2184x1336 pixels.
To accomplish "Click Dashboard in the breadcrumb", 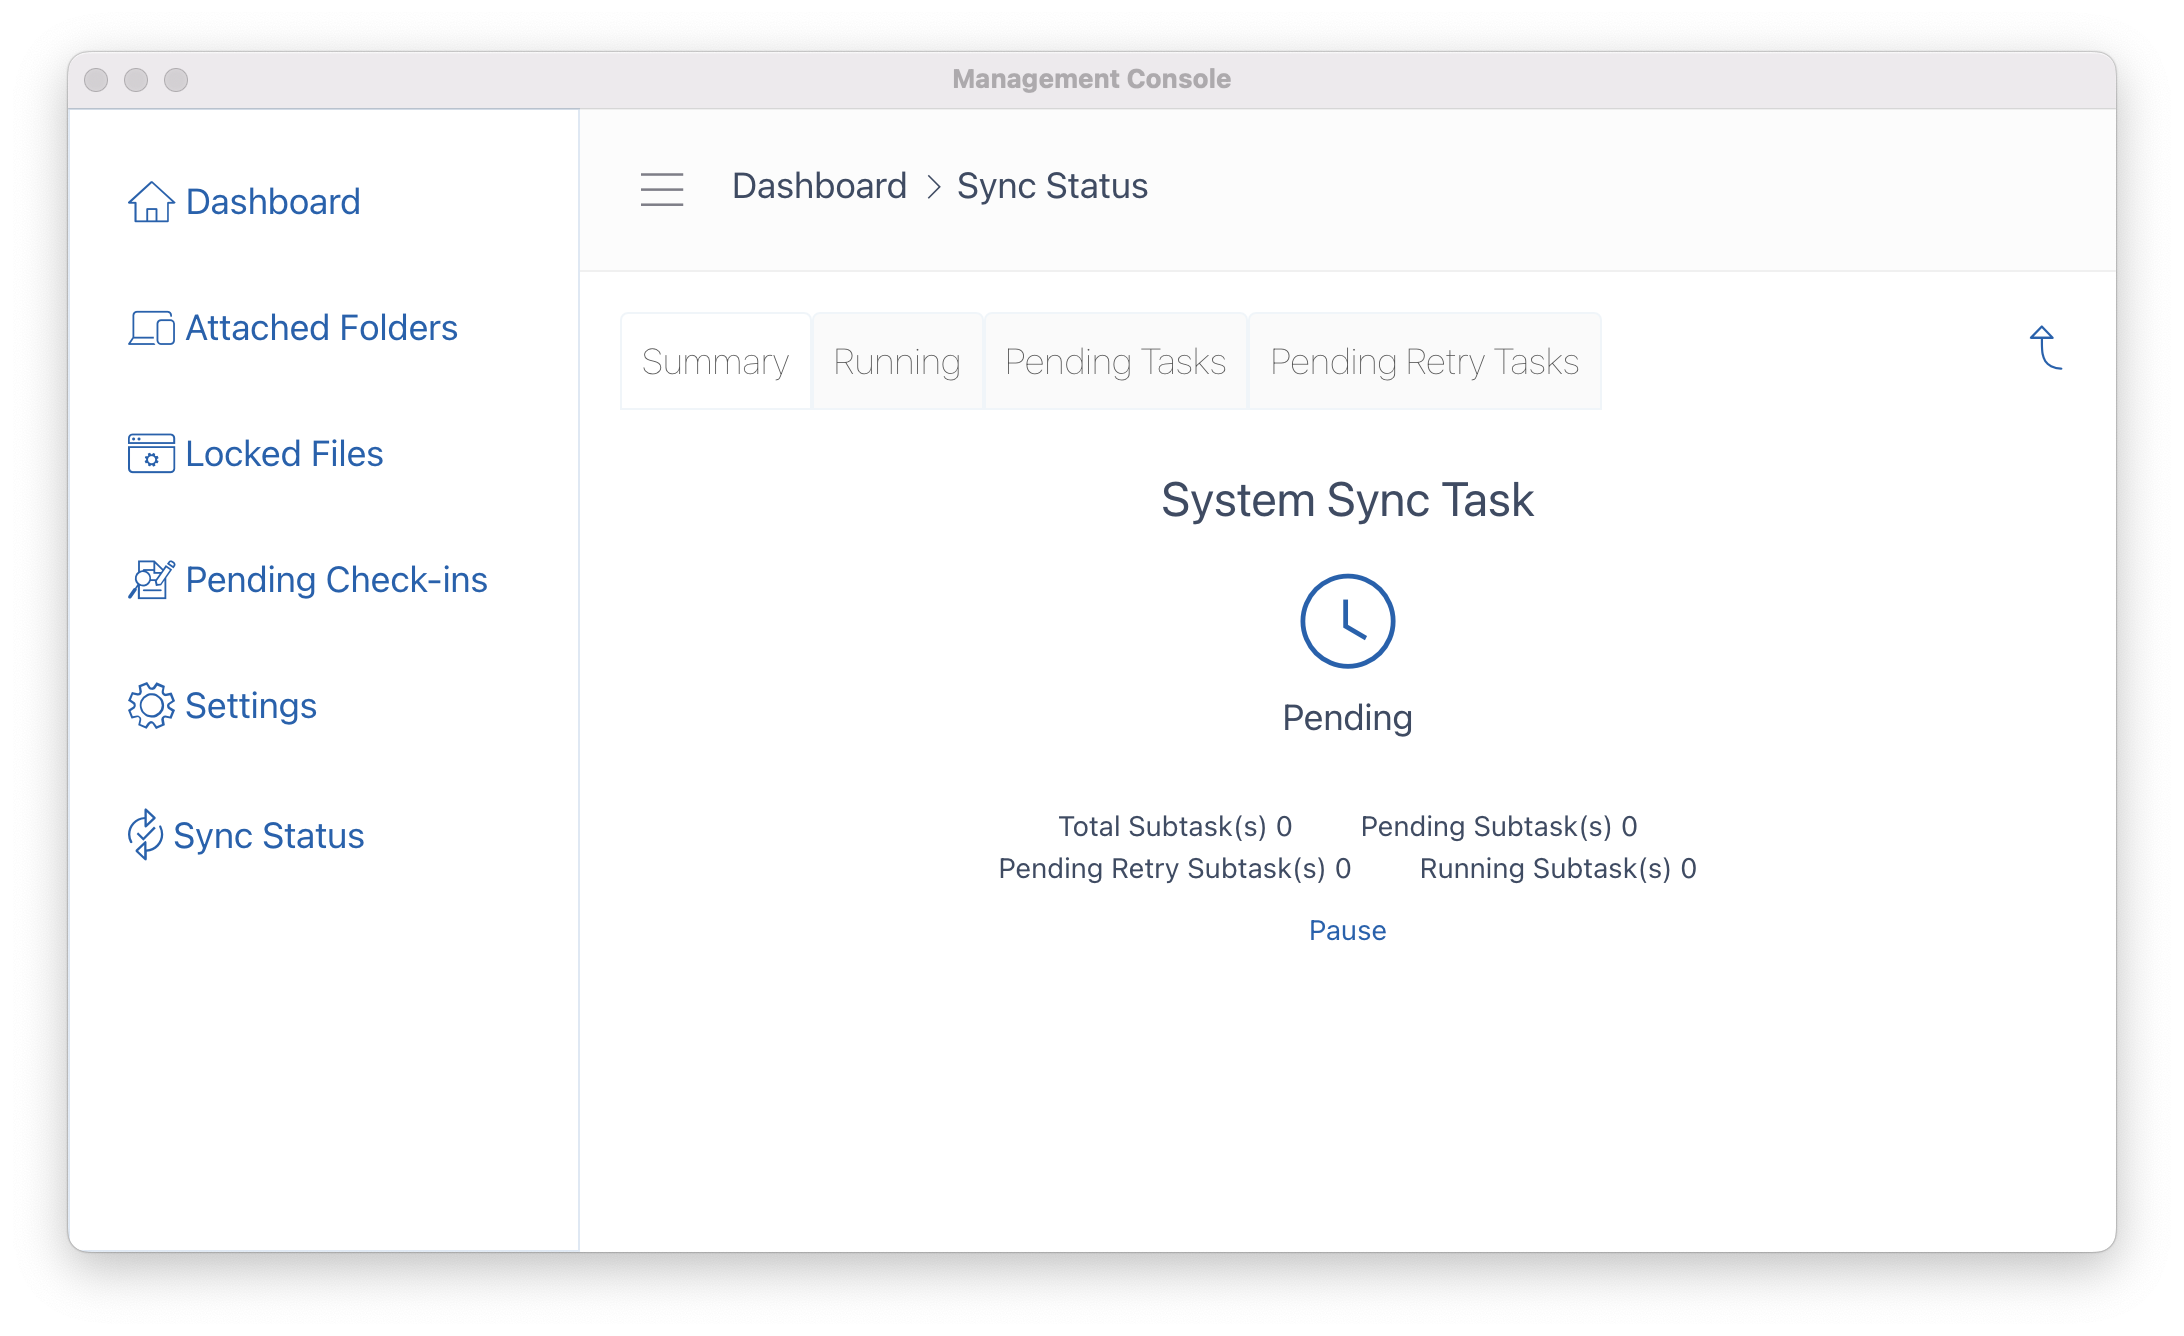I will [x=819, y=187].
